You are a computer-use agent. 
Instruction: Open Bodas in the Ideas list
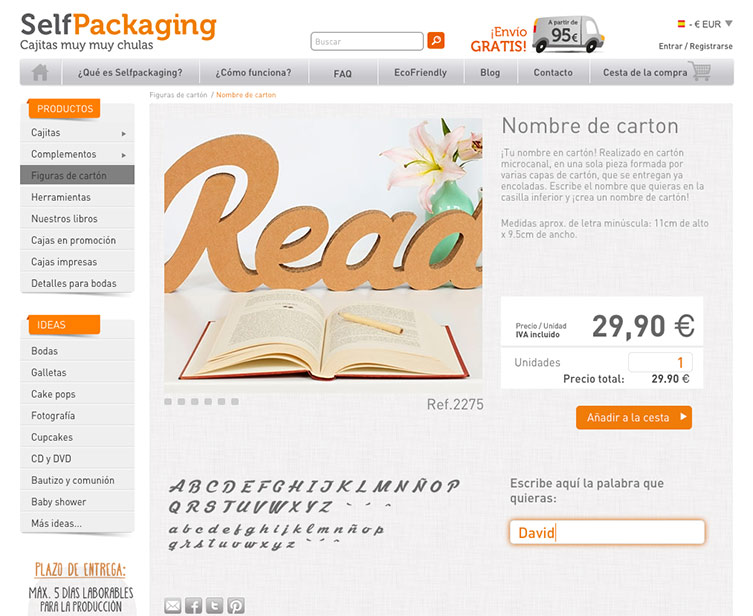pyautogui.click(x=77, y=350)
